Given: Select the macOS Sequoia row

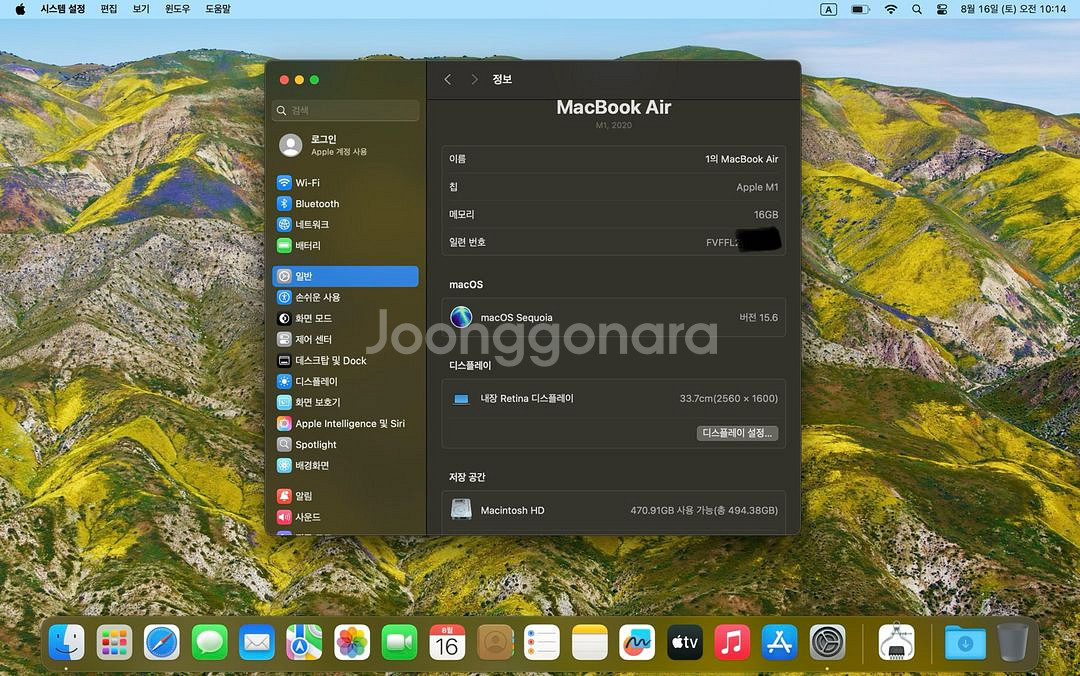Looking at the screenshot, I should tap(613, 317).
